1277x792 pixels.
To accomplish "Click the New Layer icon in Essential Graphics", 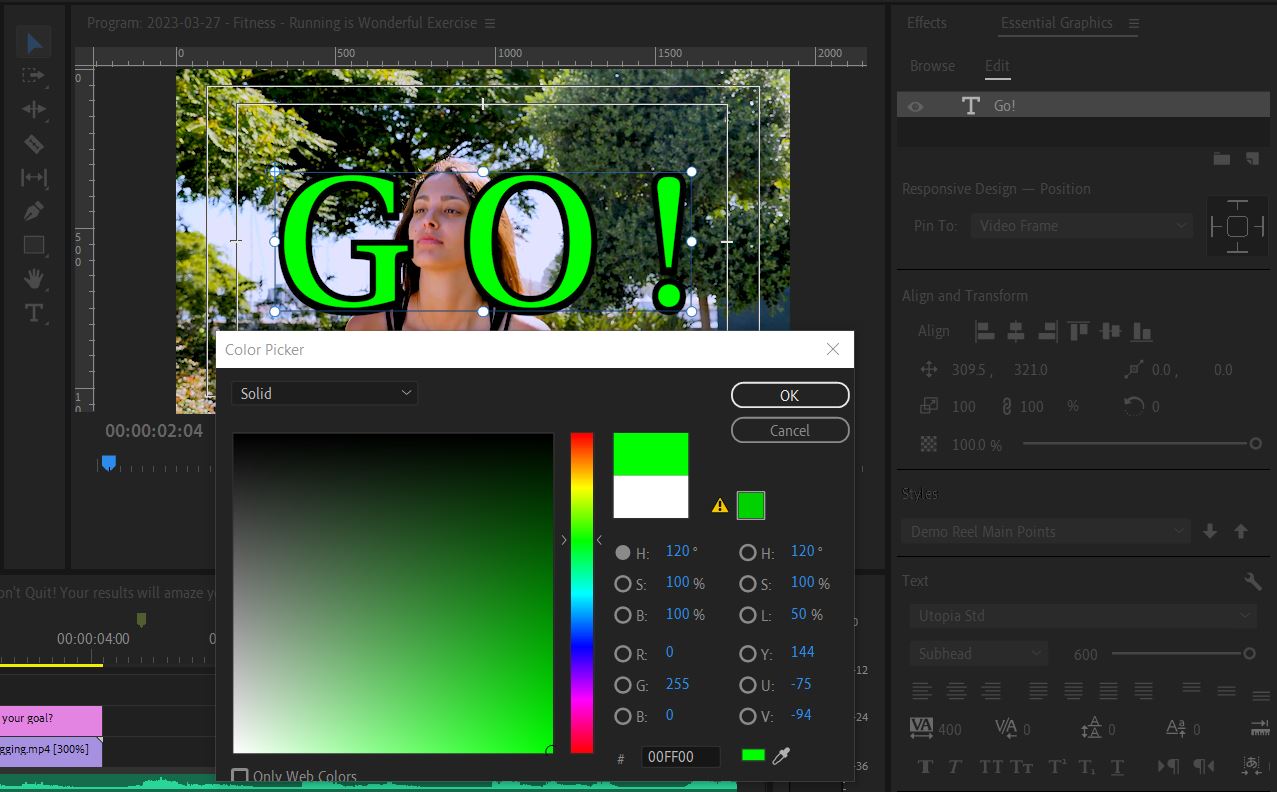I will click(x=1252, y=159).
